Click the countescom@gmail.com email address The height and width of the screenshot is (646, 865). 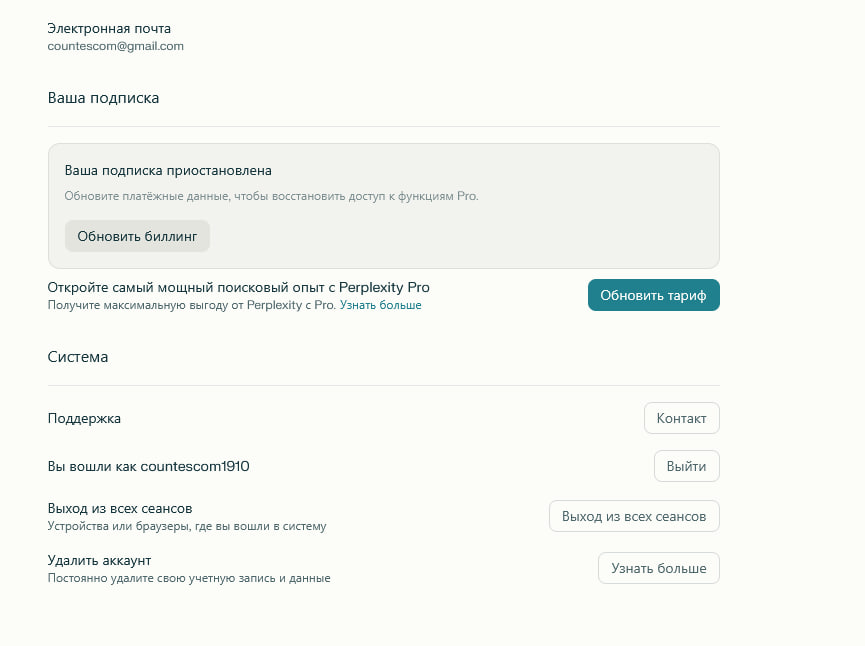click(115, 46)
